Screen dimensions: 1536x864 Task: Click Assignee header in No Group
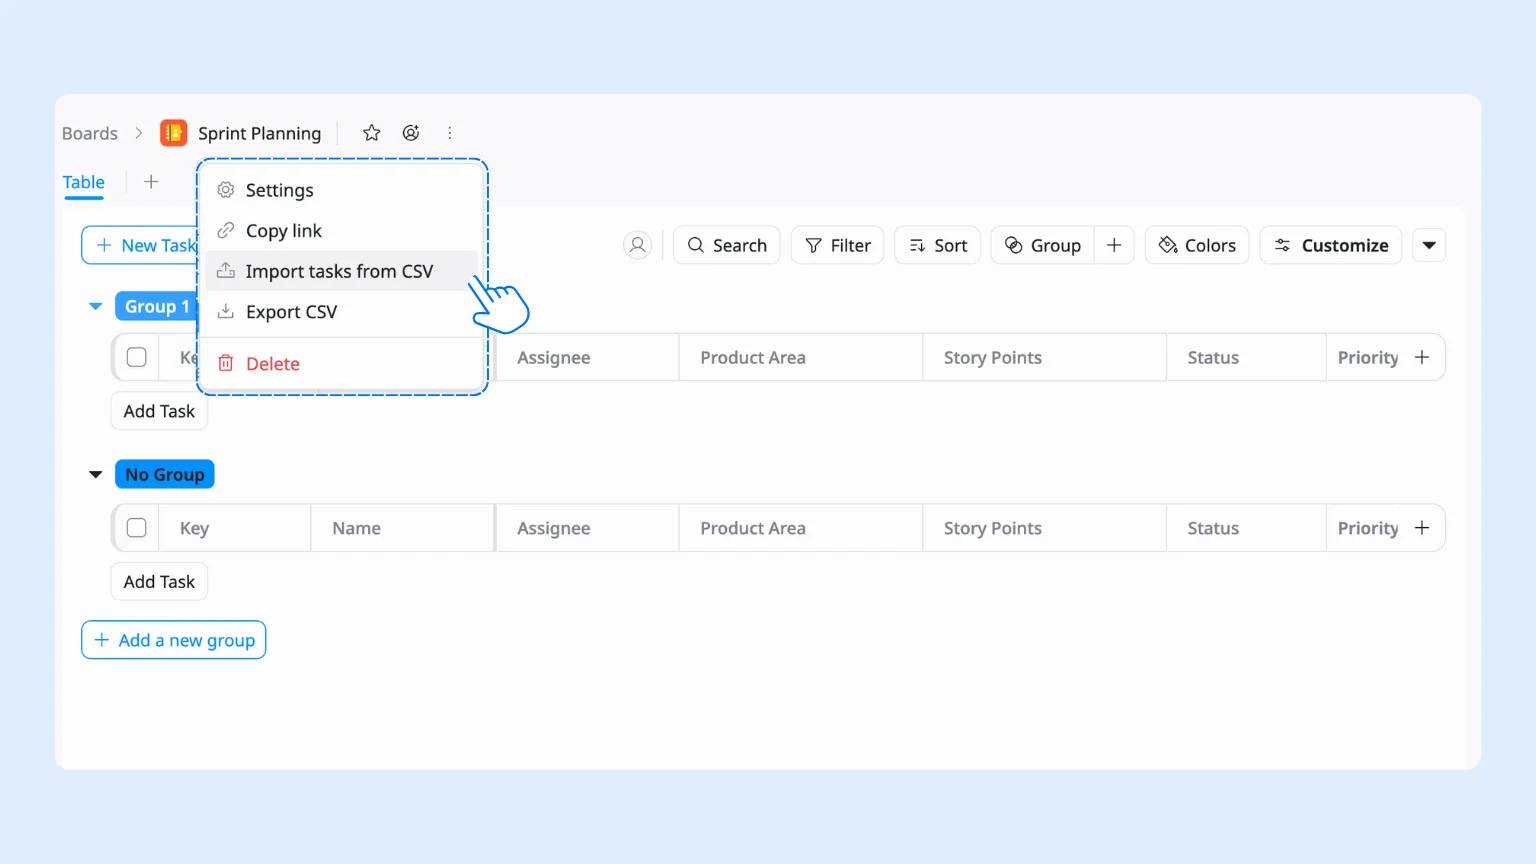pos(587,528)
